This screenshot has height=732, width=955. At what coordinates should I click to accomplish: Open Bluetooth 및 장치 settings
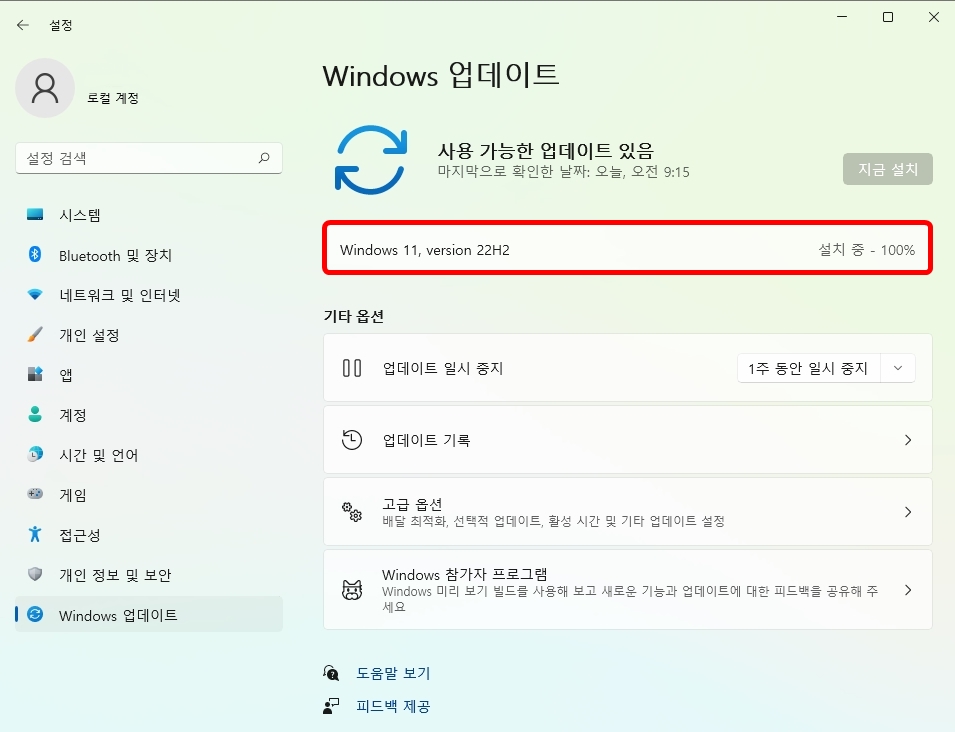pos(149,255)
